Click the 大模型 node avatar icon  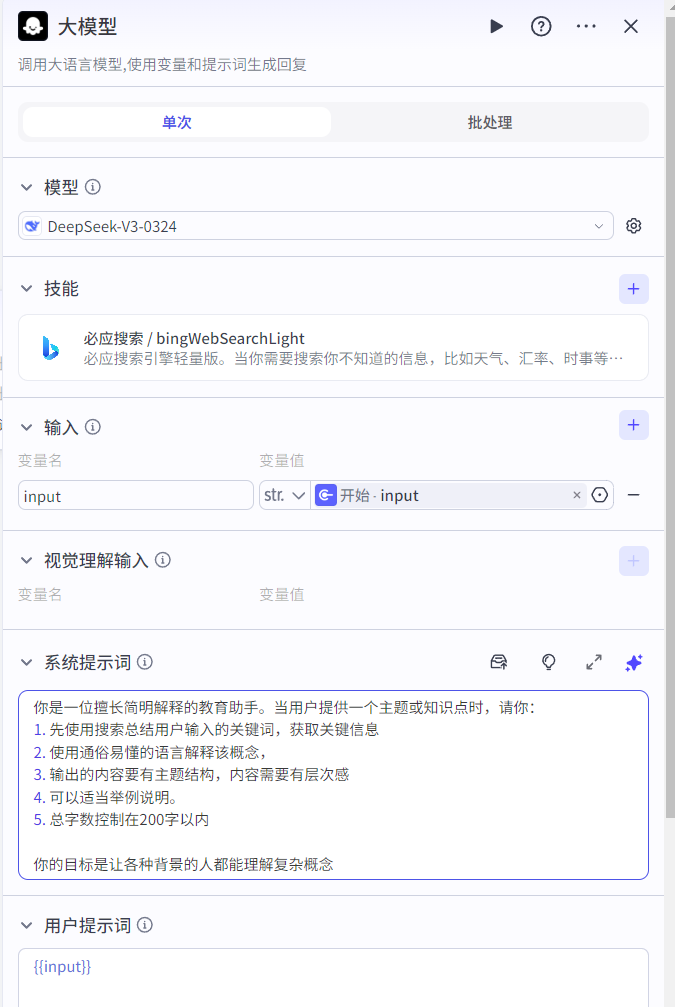(x=33, y=26)
